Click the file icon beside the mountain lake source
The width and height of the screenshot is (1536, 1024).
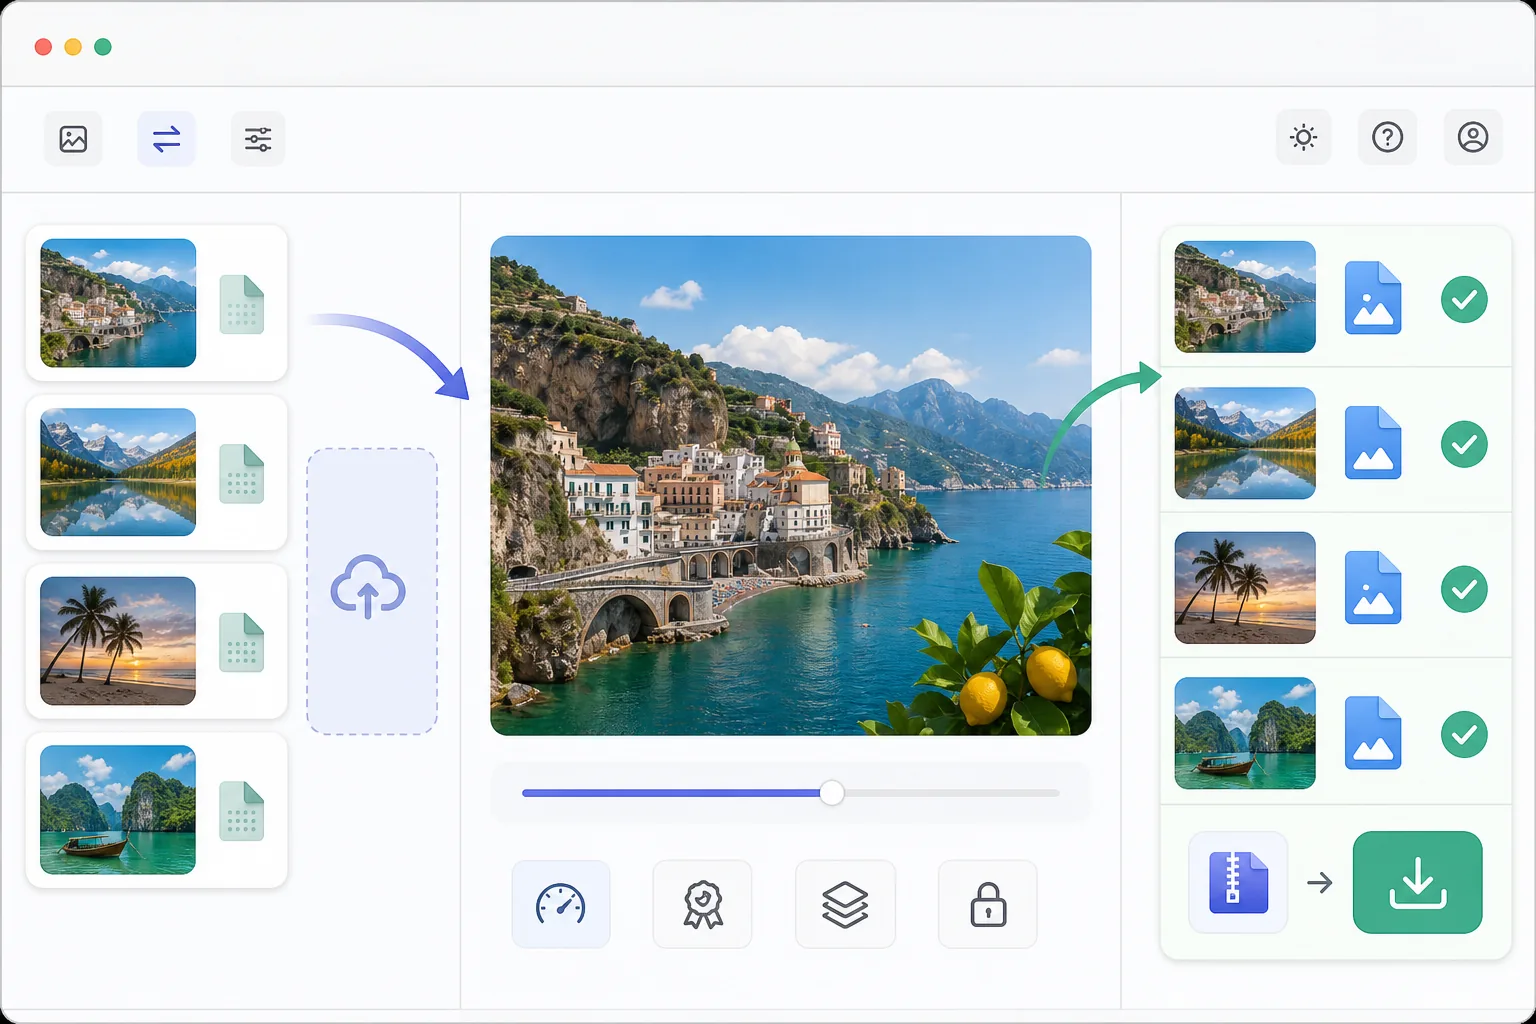point(242,473)
